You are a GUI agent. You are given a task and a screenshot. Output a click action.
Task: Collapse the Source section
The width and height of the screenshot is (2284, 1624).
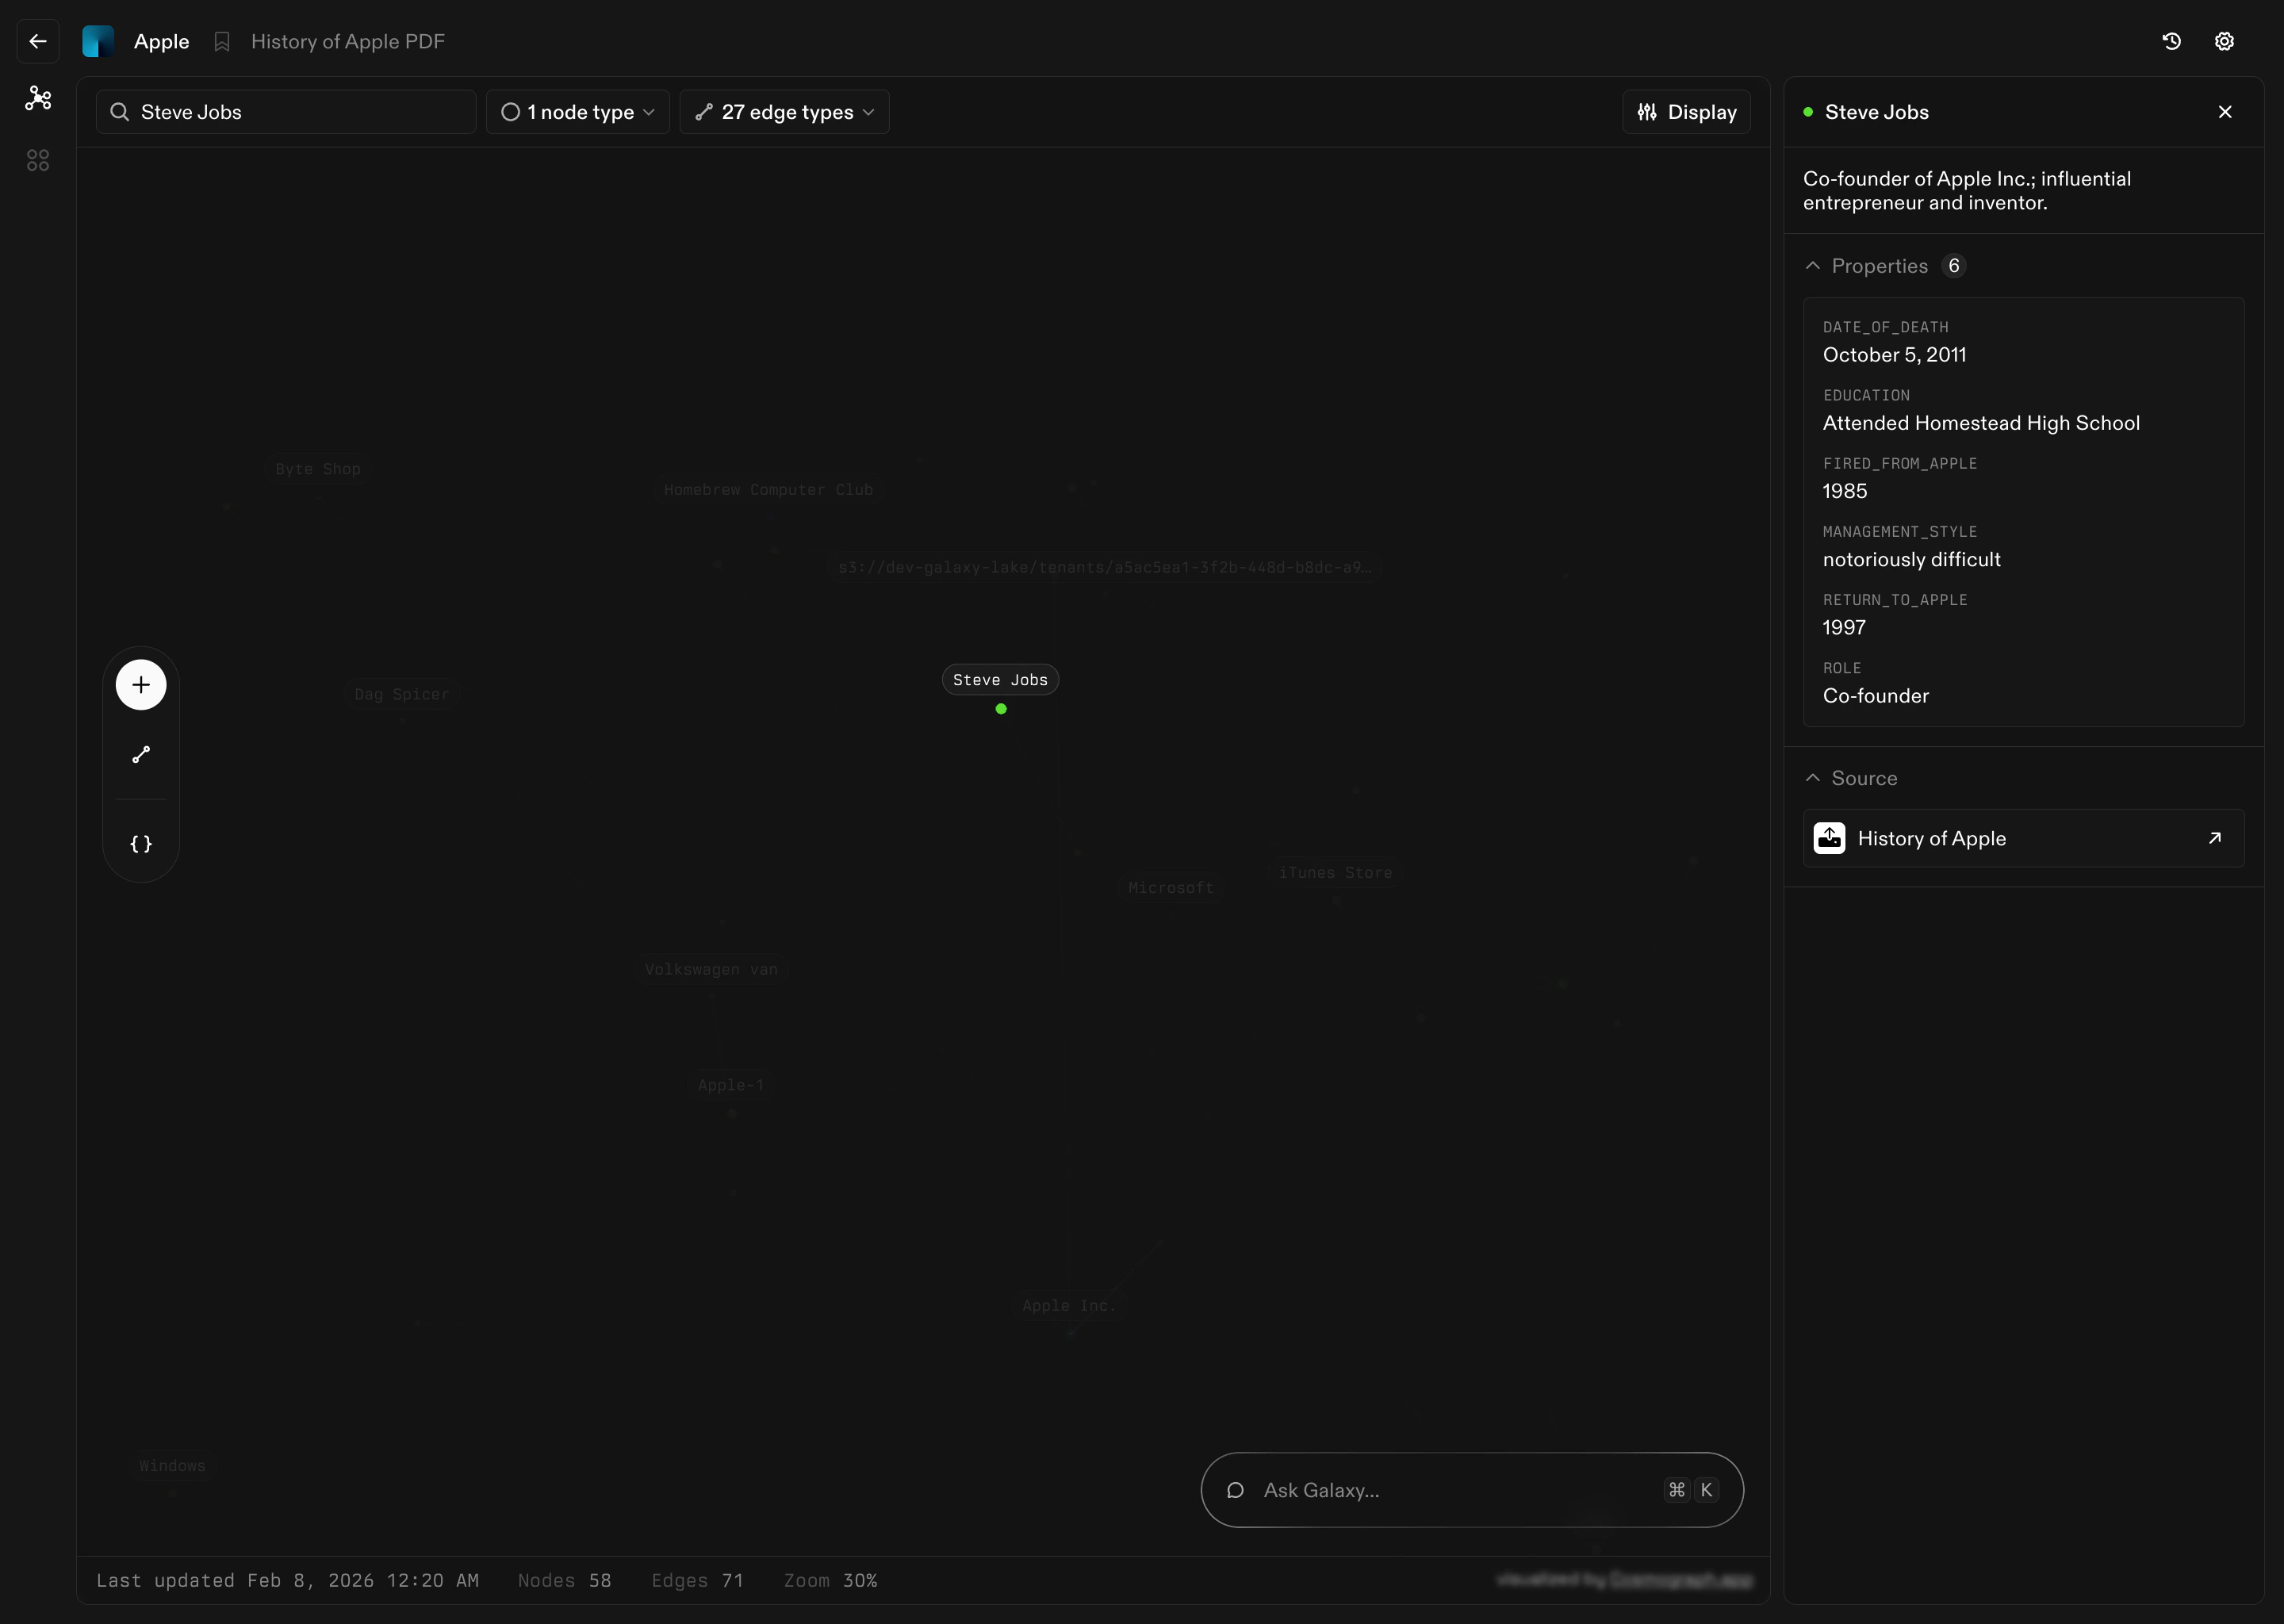pos(1812,778)
